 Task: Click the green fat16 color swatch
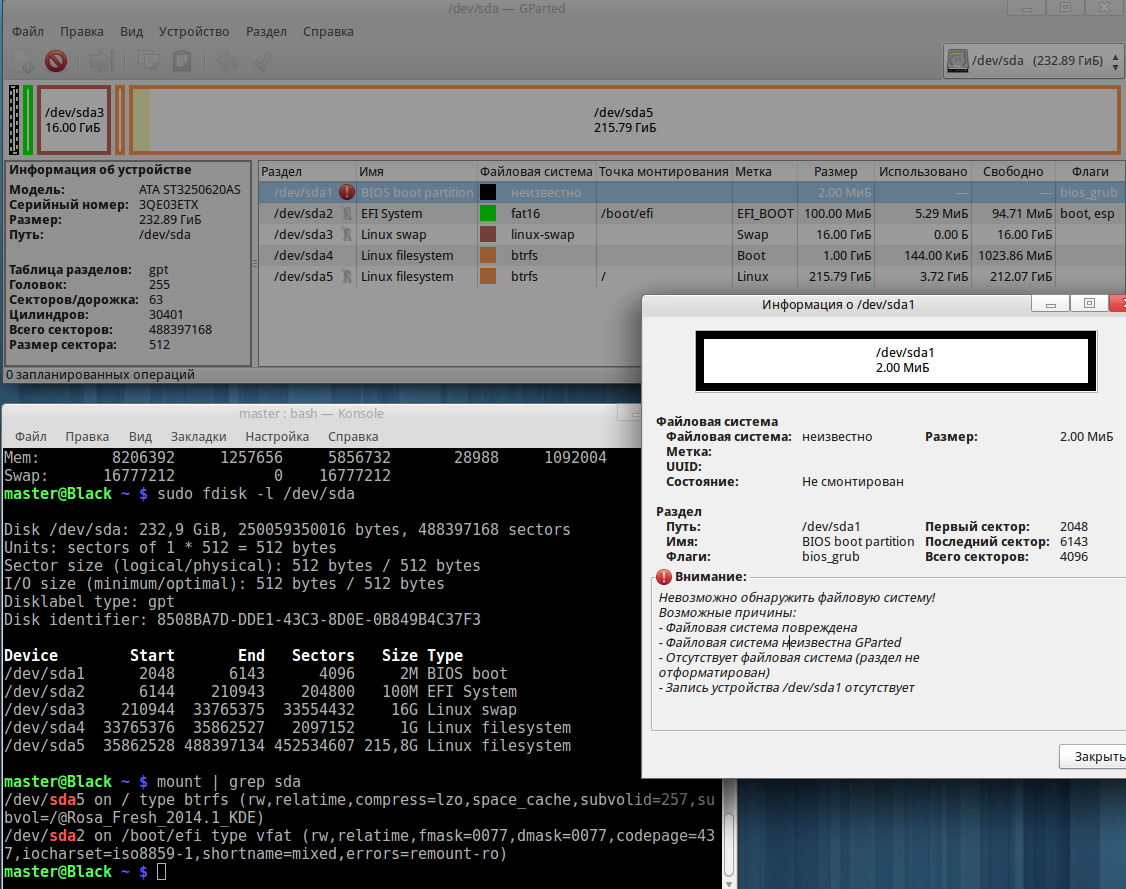click(x=488, y=213)
